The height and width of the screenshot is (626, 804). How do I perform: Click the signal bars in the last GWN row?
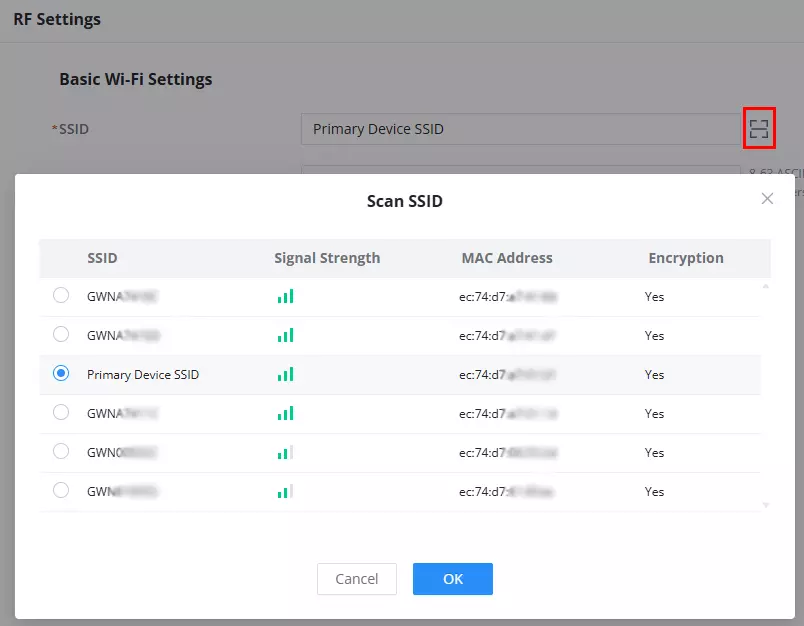[286, 491]
